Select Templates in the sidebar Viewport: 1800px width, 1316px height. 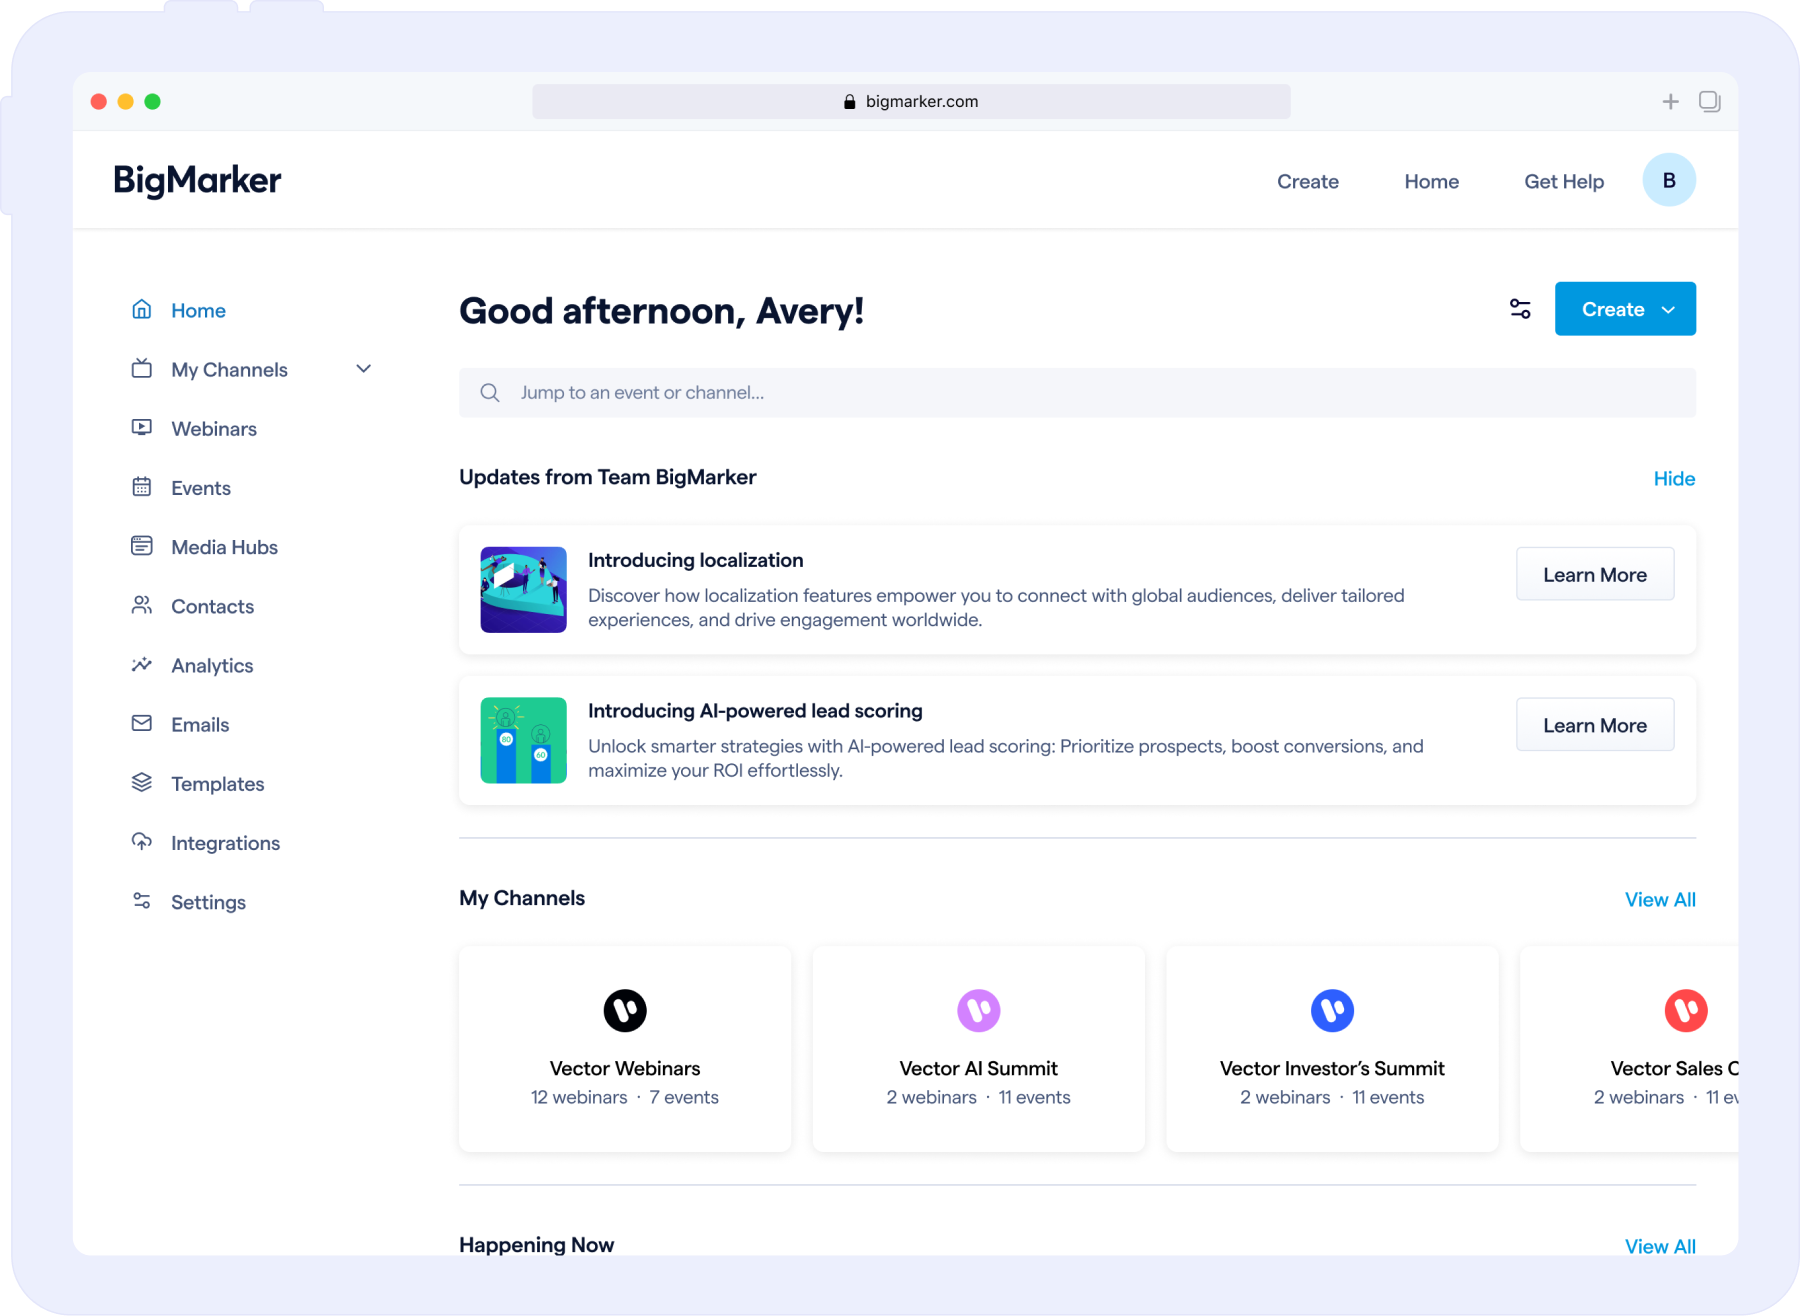pyautogui.click(x=218, y=783)
